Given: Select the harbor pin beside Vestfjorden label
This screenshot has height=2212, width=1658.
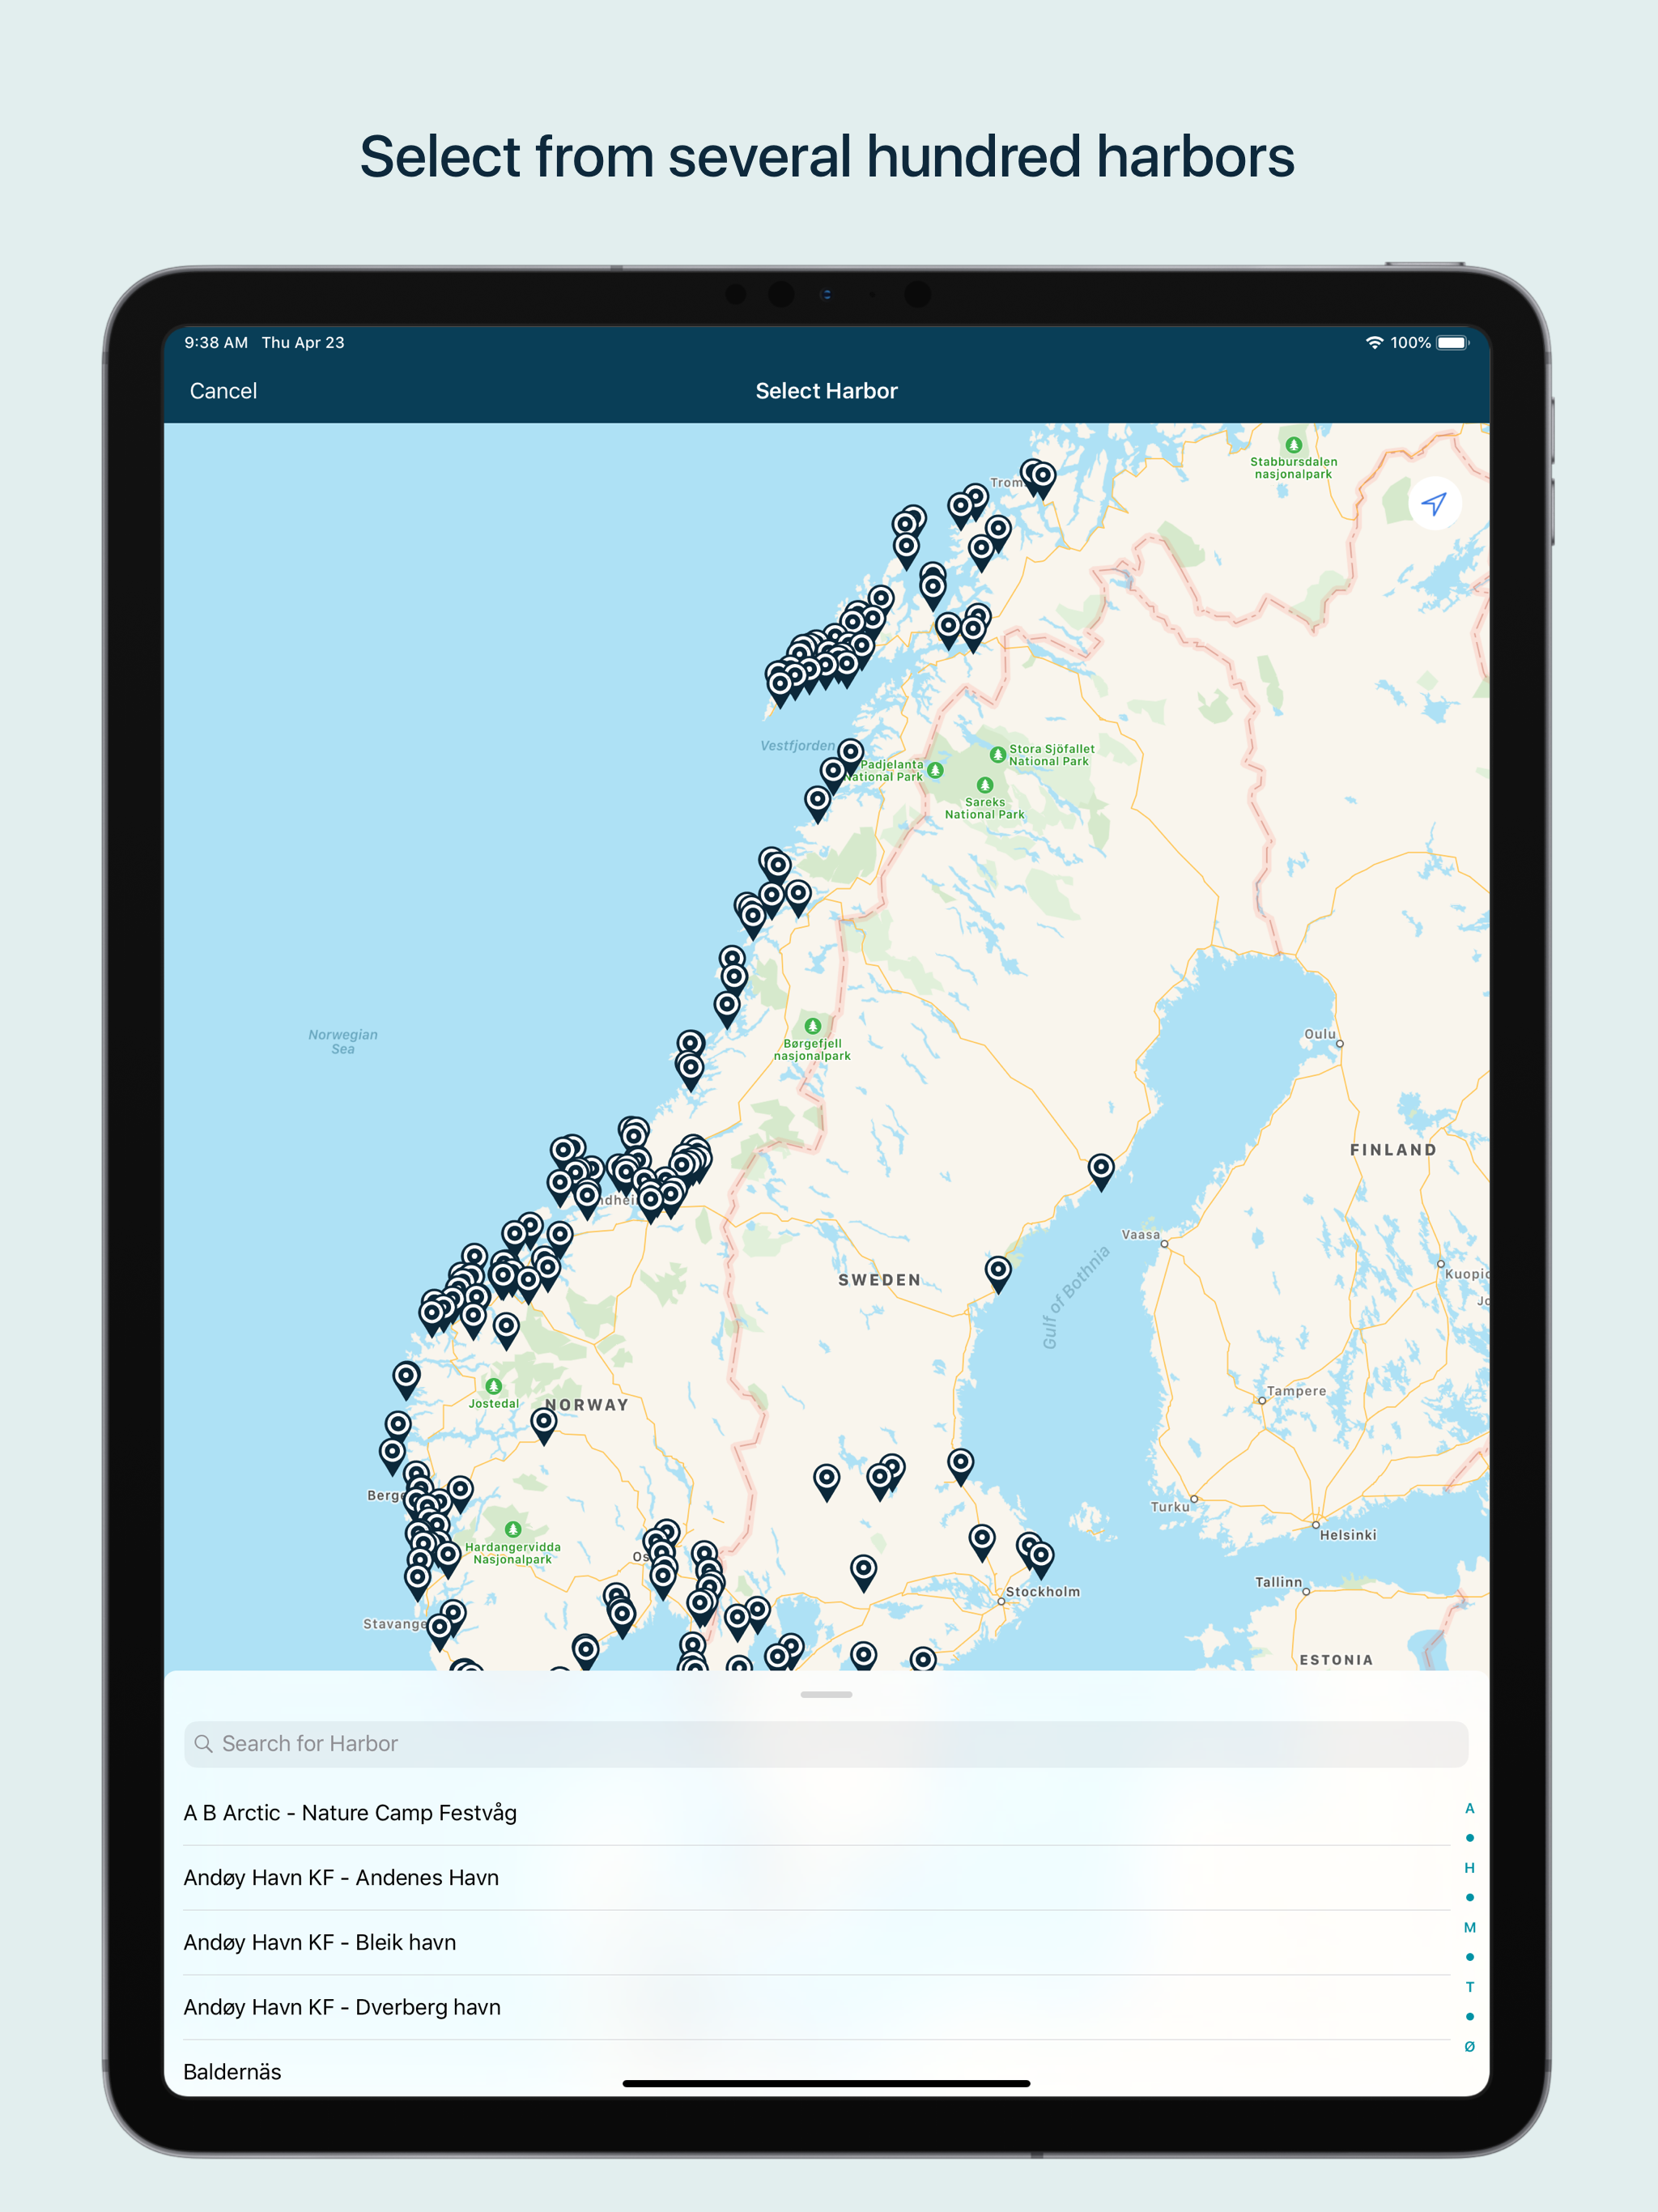Looking at the screenshot, I should [x=850, y=752].
